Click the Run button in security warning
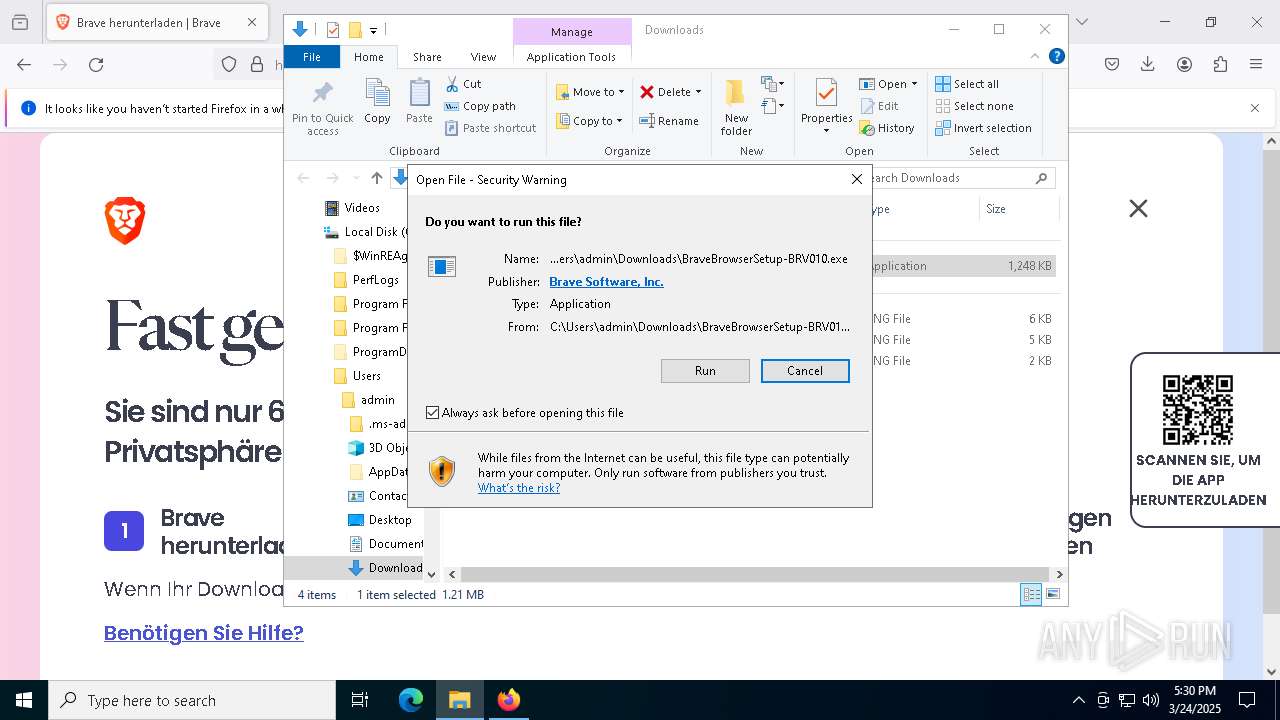The width and height of the screenshot is (1280, 720). coord(705,371)
